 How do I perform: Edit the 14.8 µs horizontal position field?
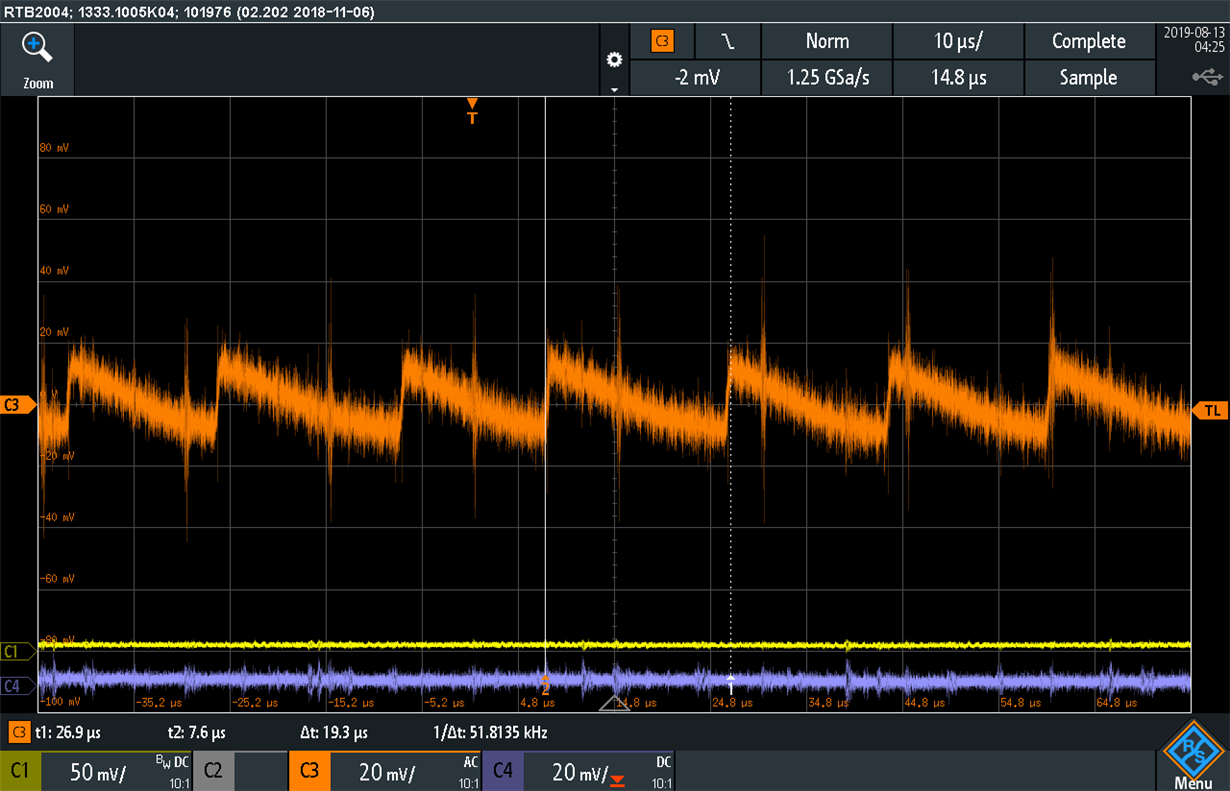click(958, 77)
